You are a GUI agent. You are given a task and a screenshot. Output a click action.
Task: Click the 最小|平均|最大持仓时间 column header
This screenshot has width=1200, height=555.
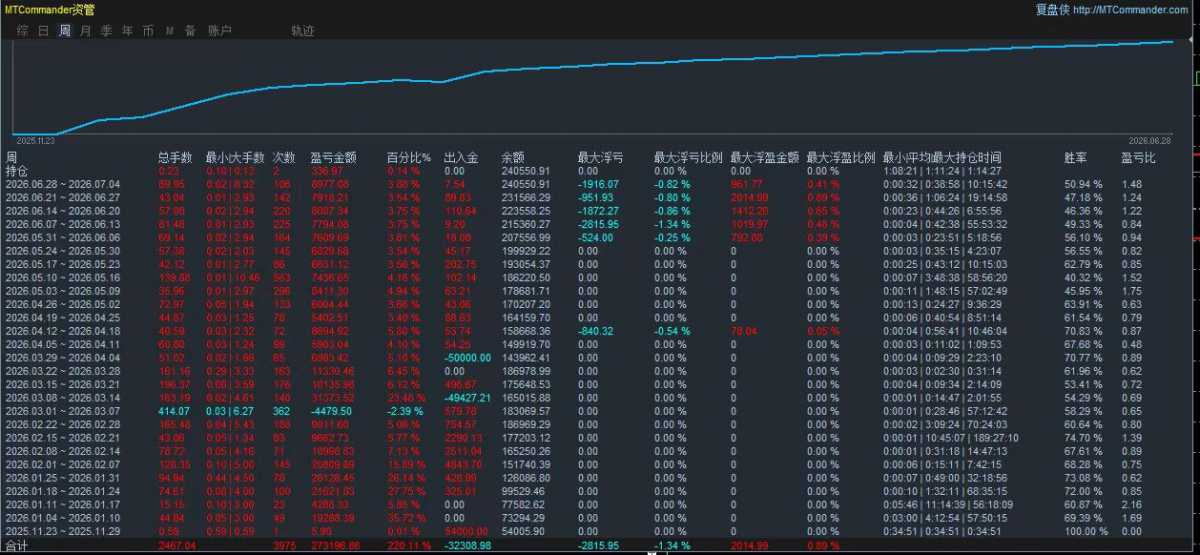pyautogui.click(x=942, y=158)
